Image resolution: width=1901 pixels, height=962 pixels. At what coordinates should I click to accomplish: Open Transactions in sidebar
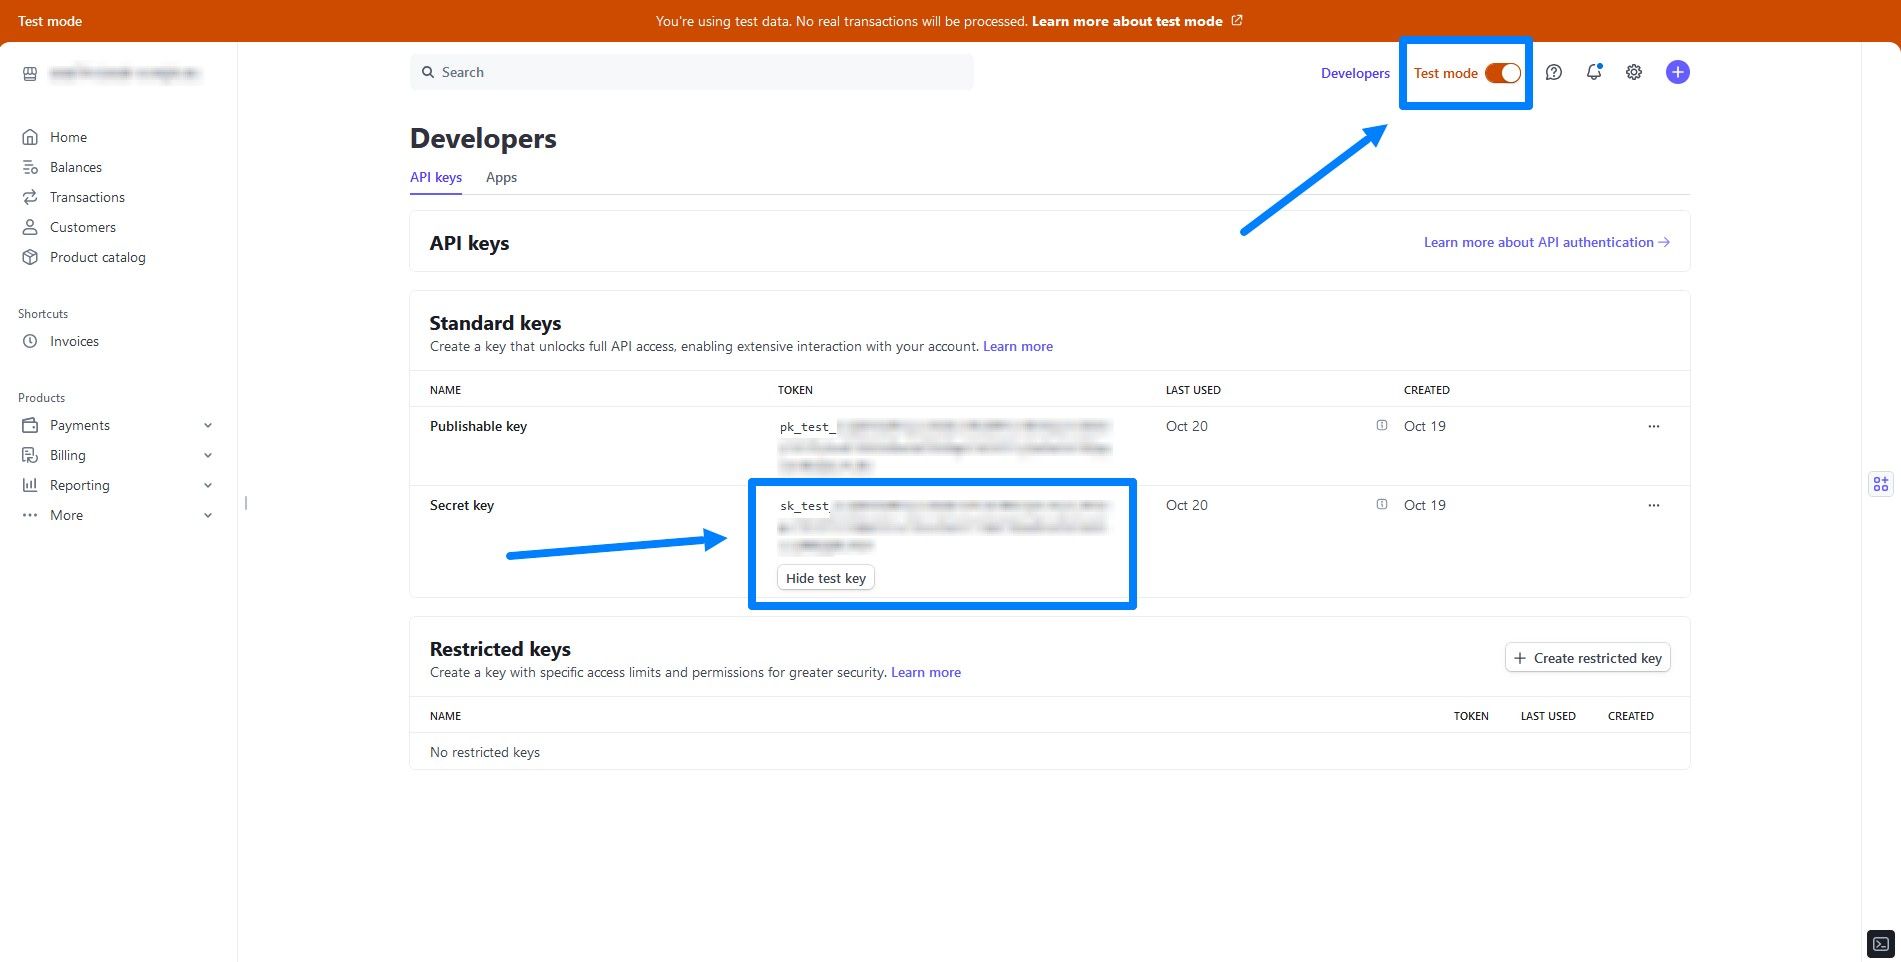pos(87,197)
